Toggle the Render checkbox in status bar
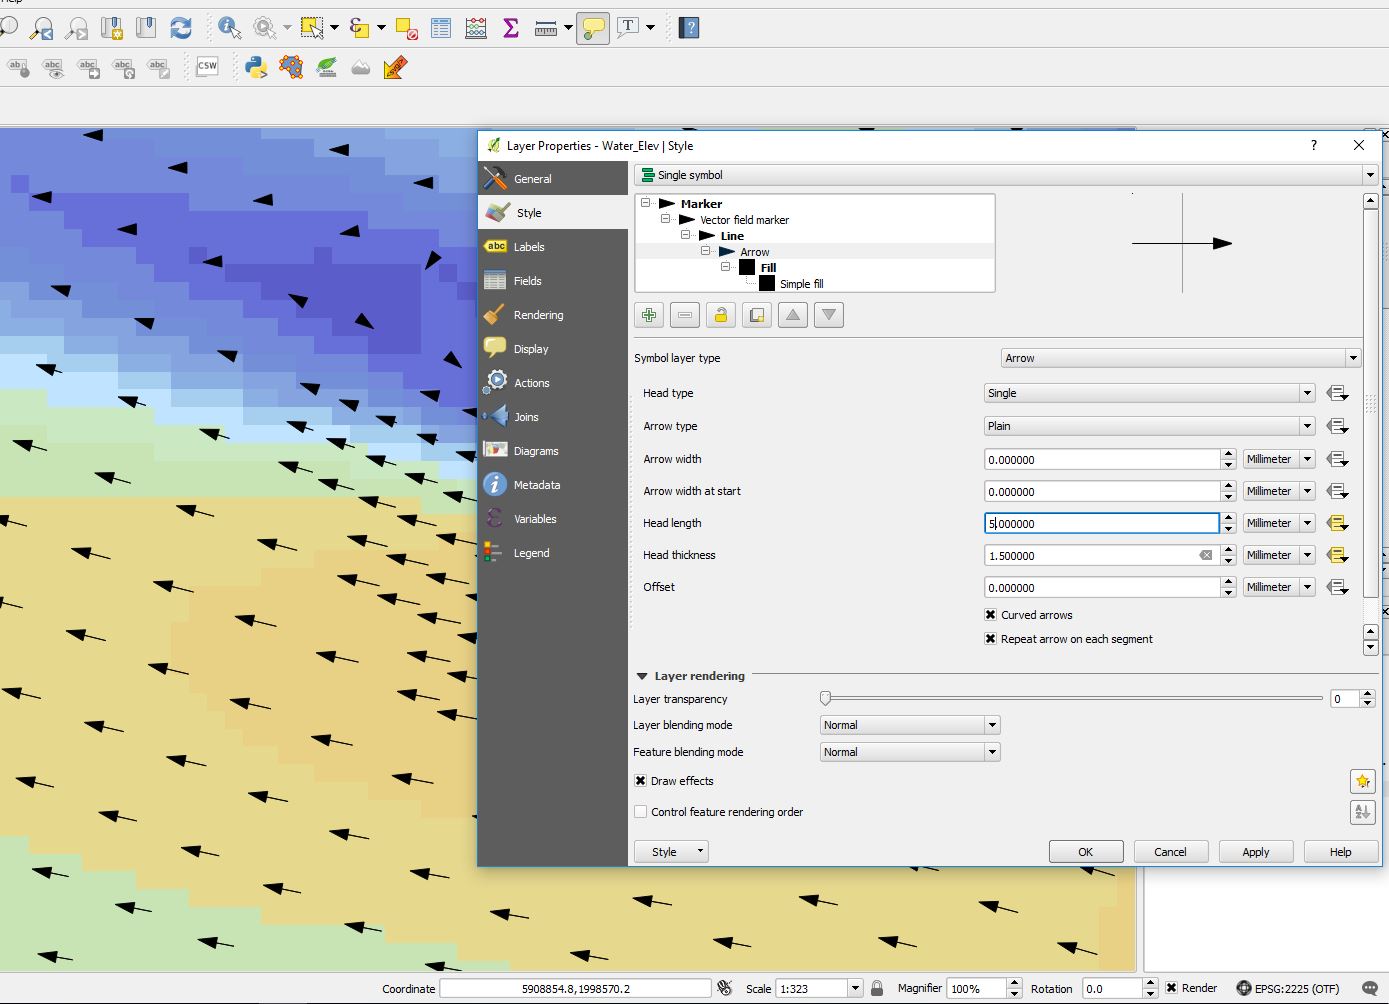1389x1004 pixels. coord(1172,988)
